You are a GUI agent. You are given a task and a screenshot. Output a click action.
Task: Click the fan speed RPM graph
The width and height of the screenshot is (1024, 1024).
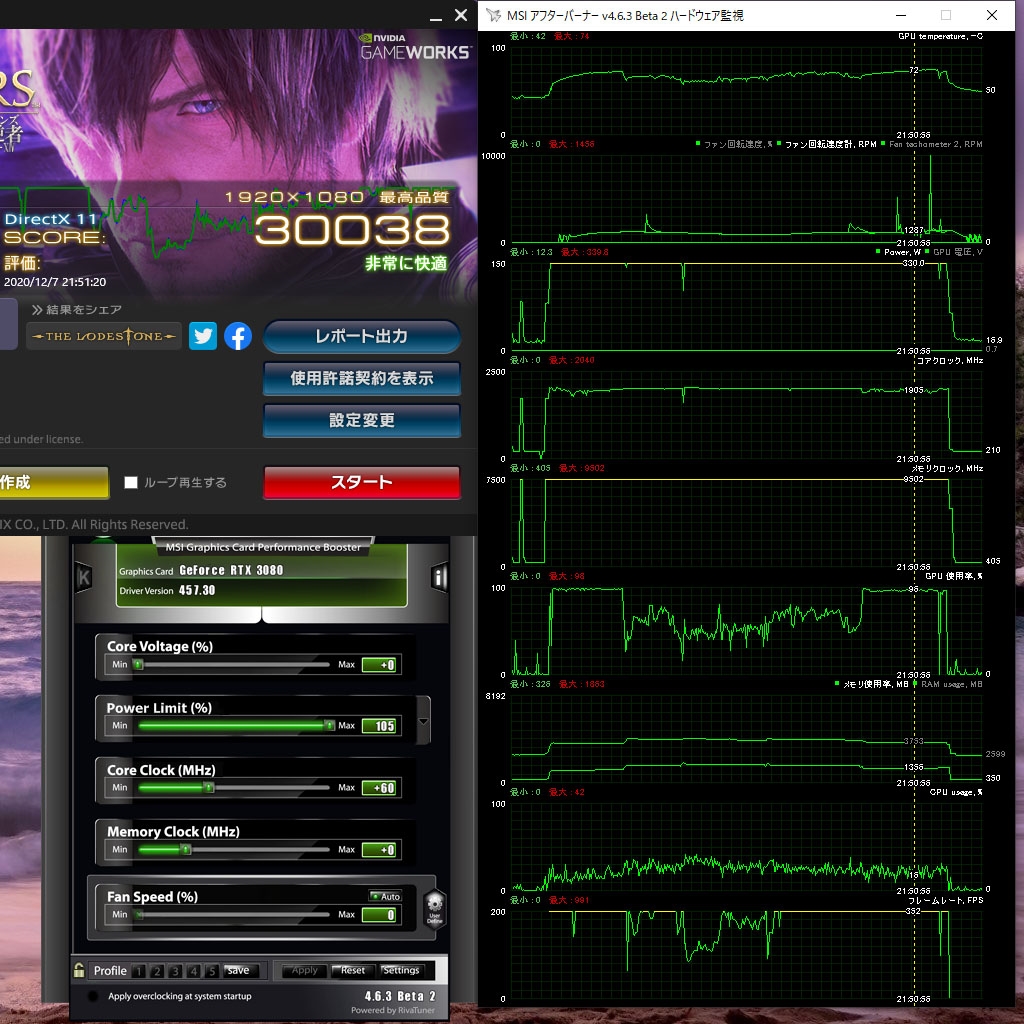[746, 199]
